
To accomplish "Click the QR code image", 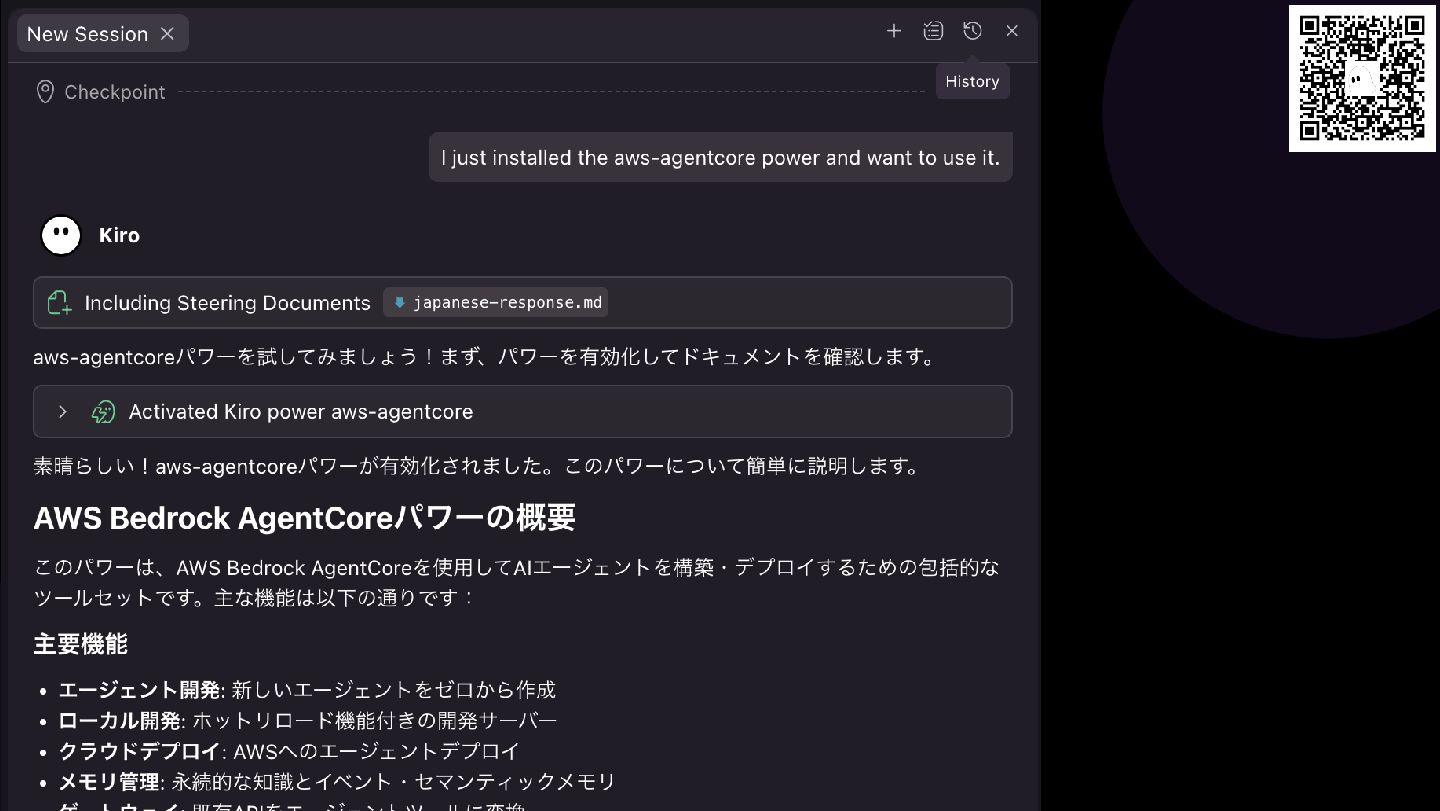I will pyautogui.click(x=1362, y=78).
